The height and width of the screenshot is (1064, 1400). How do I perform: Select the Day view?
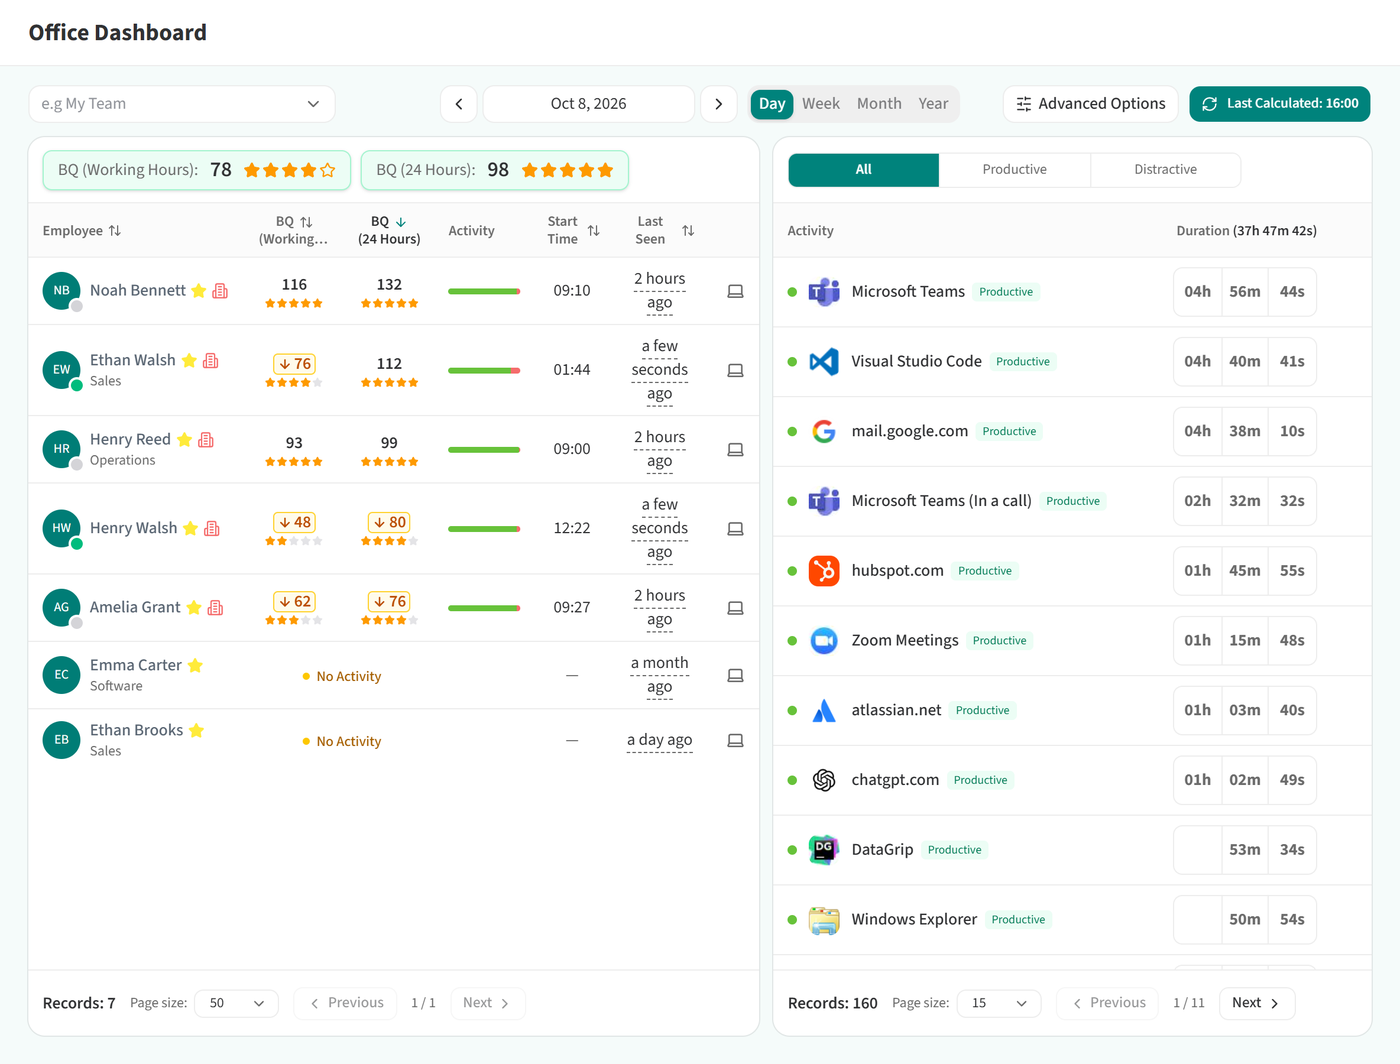(772, 104)
